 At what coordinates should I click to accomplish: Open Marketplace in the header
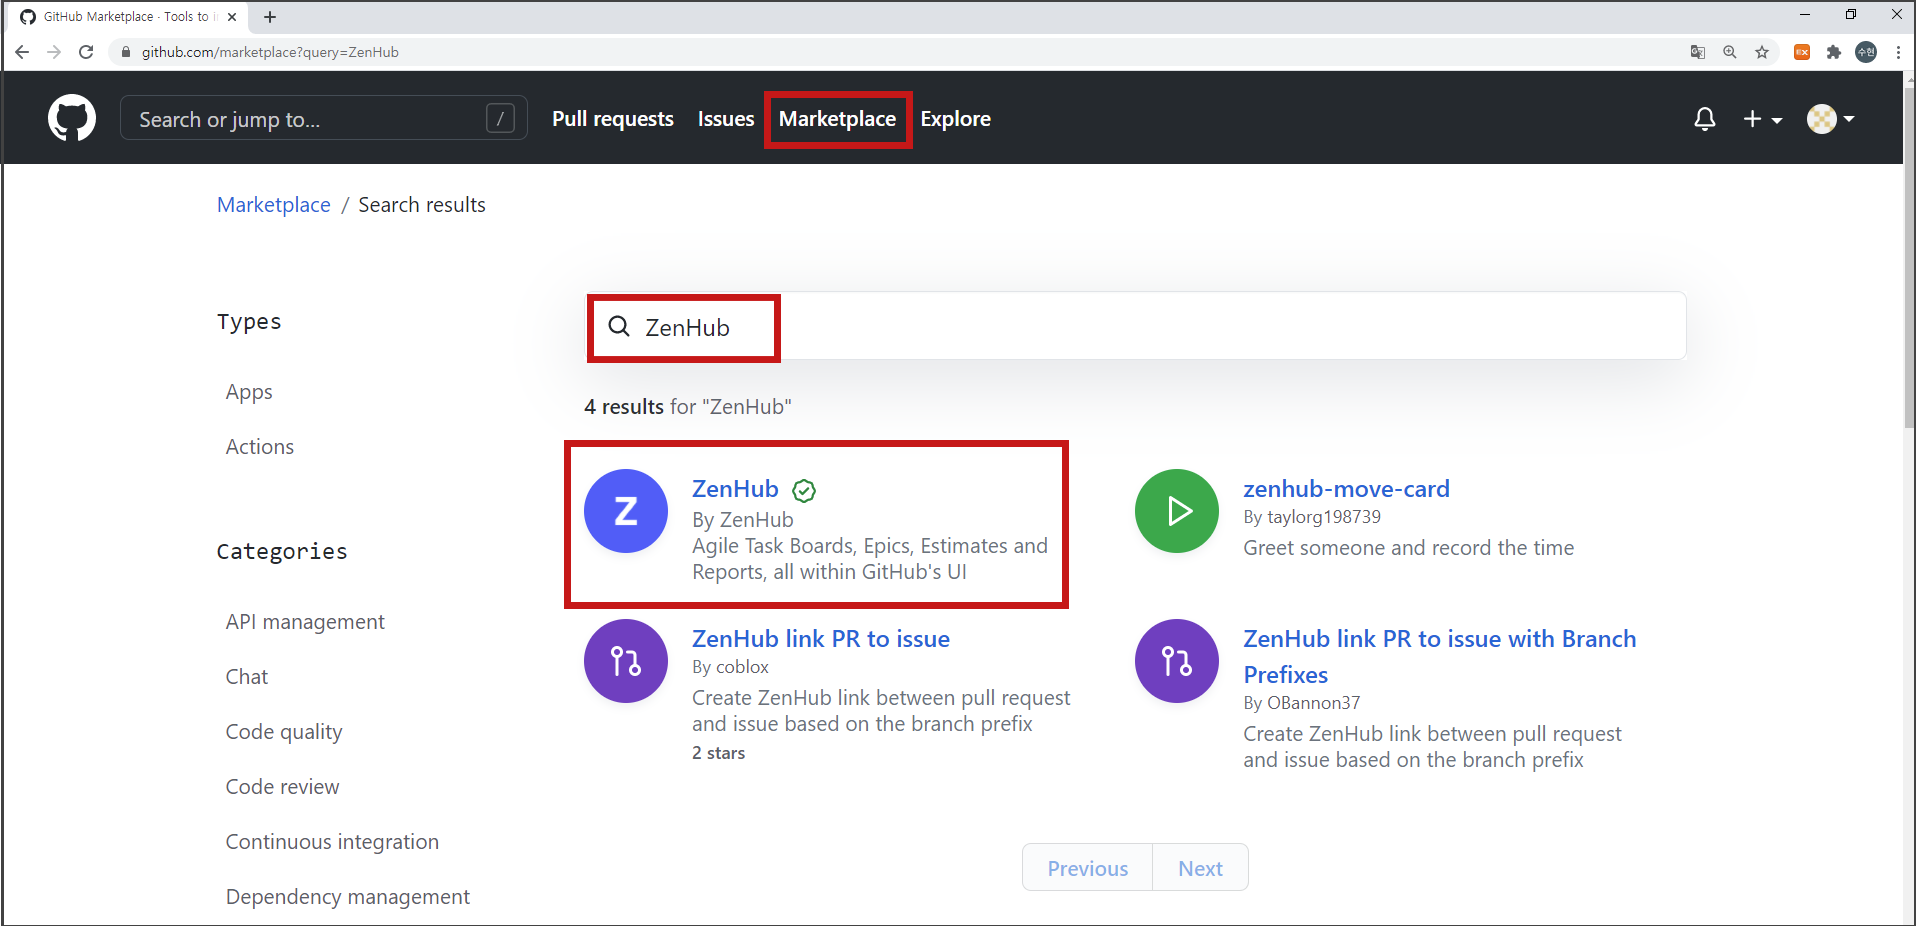coord(837,119)
